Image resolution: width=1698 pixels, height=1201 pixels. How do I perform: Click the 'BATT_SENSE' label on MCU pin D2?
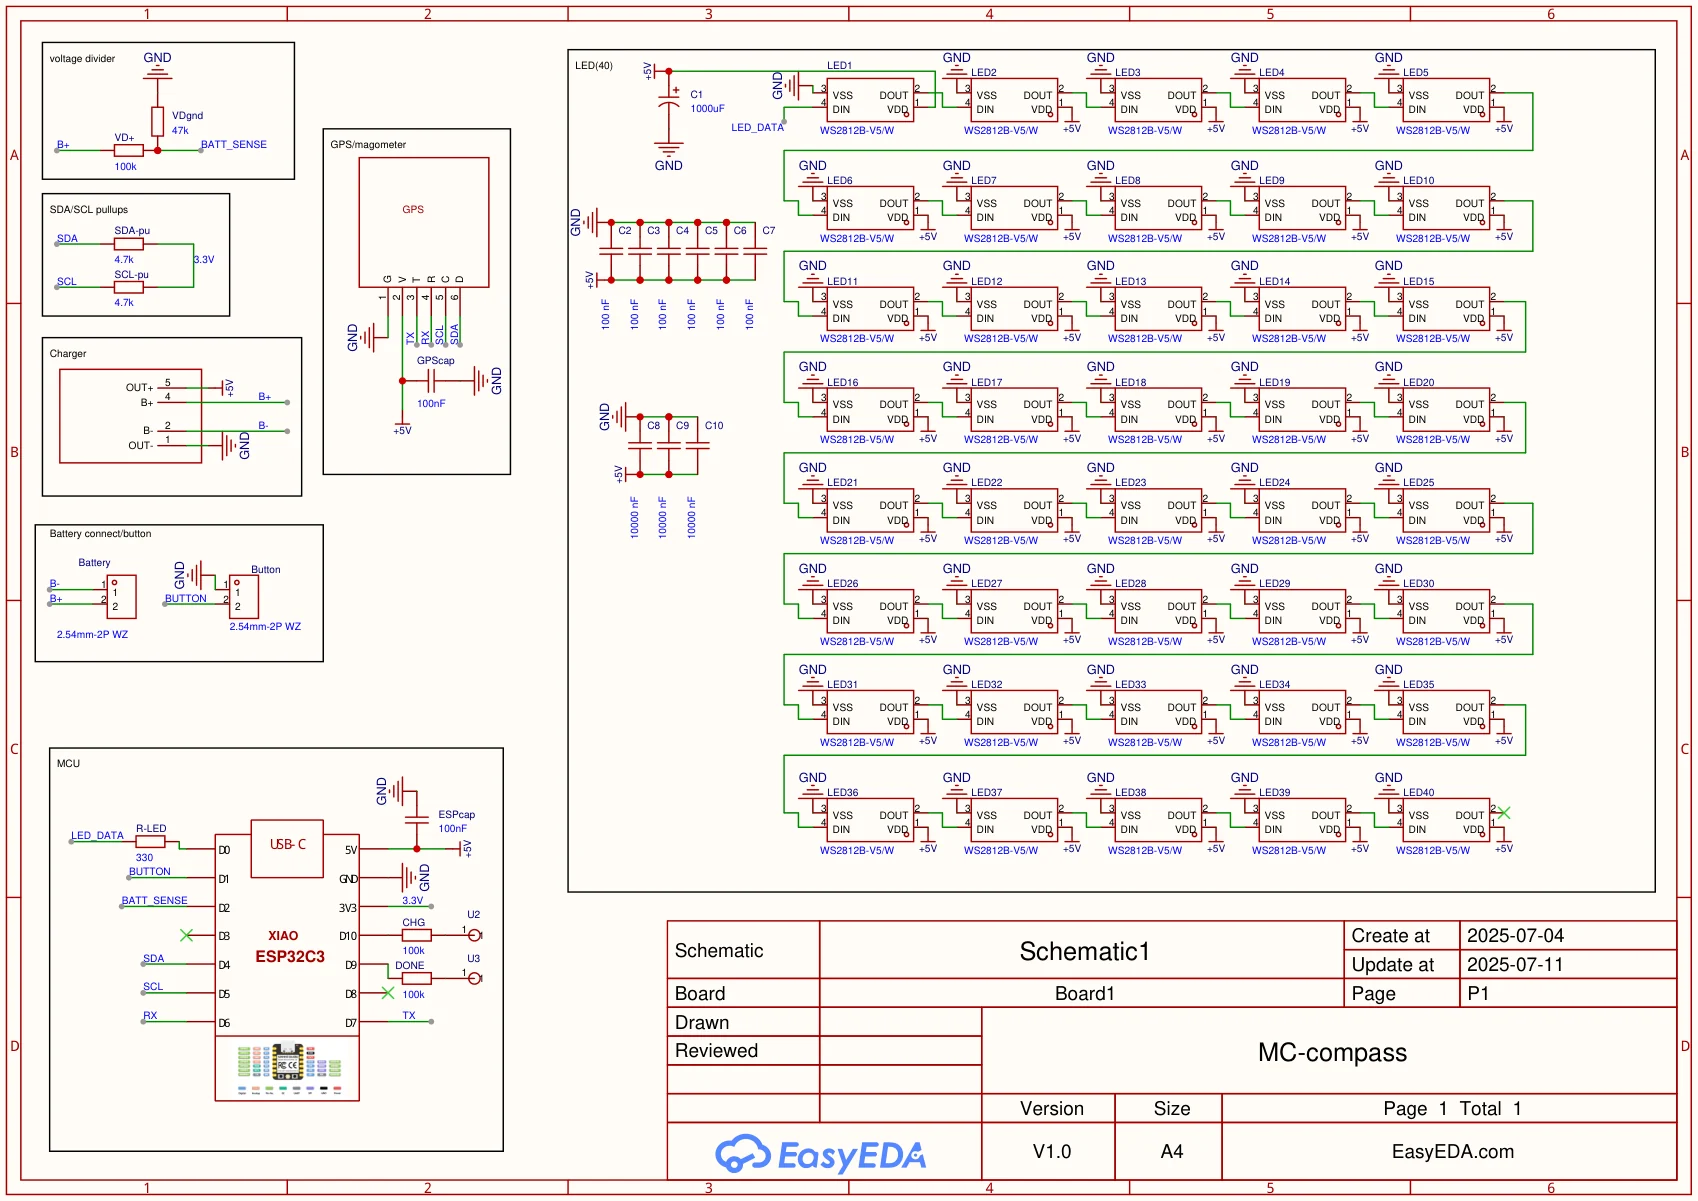click(x=155, y=901)
